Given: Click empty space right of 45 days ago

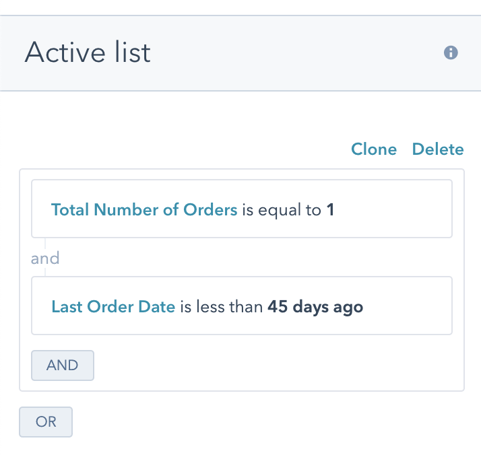Looking at the screenshot, I should point(407,306).
